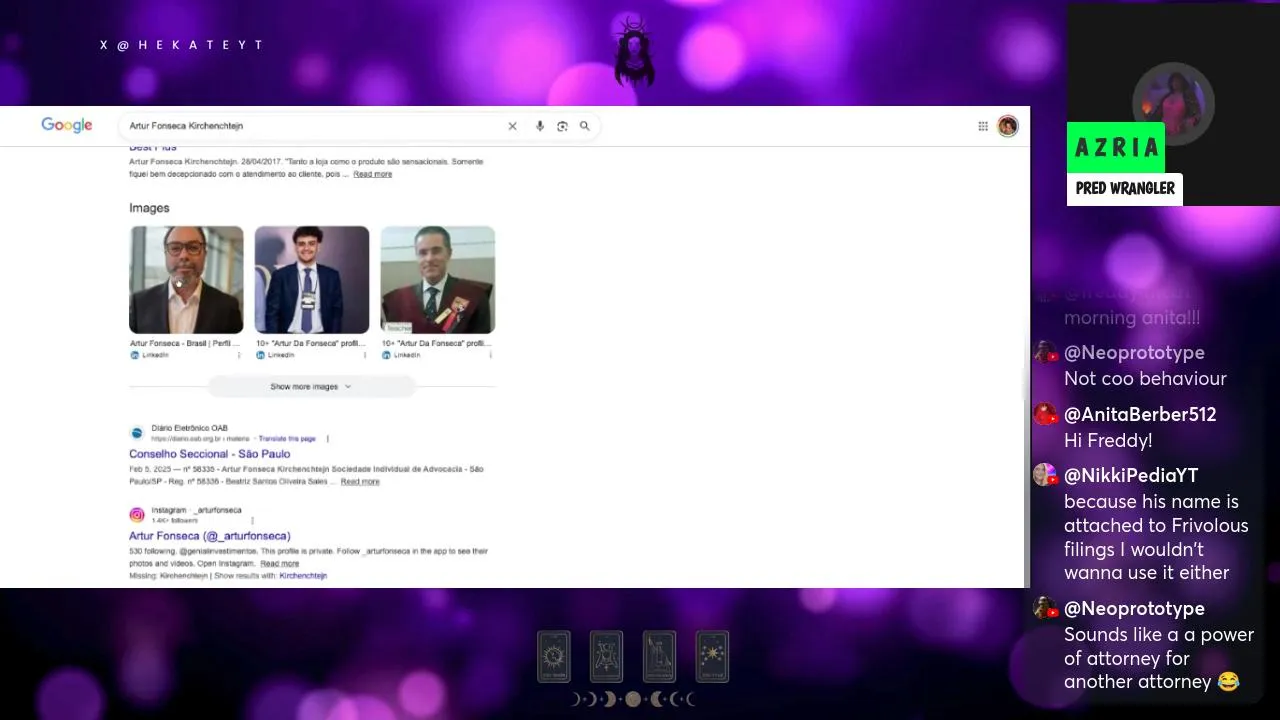
Task: Click the Translate this page link
Action: coord(287,439)
